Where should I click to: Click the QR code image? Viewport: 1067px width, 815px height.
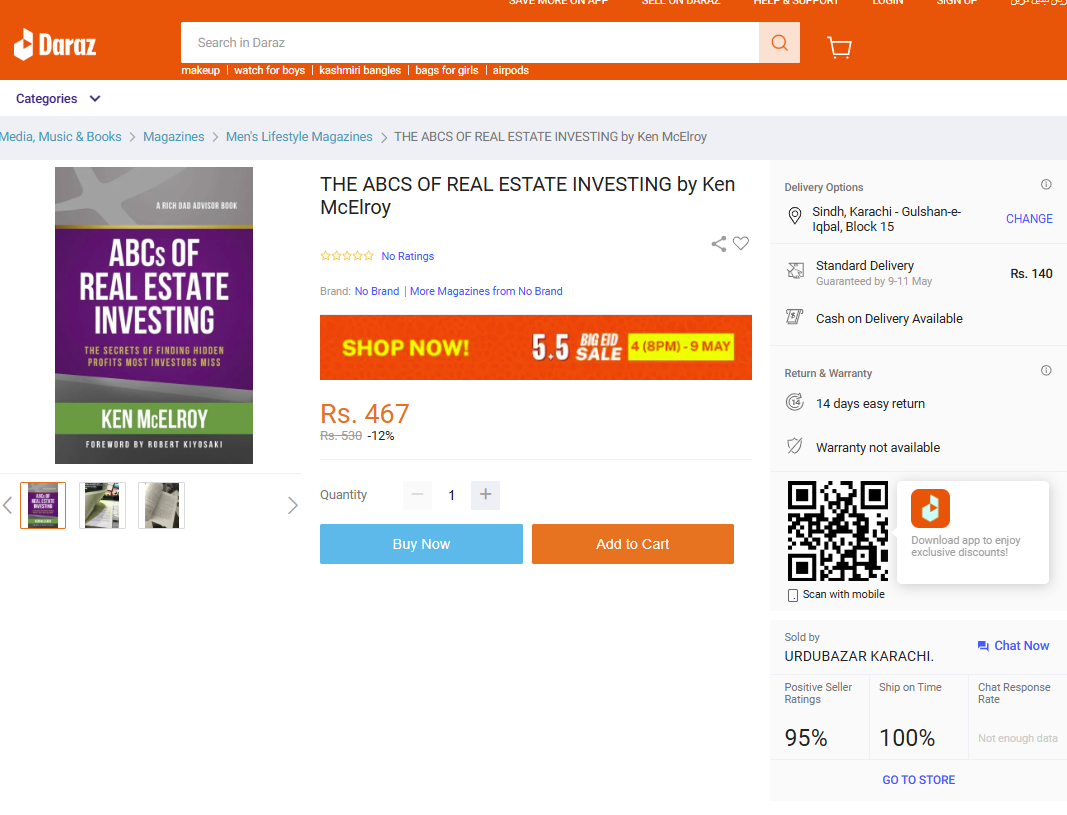pyautogui.click(x=838, y=531)
